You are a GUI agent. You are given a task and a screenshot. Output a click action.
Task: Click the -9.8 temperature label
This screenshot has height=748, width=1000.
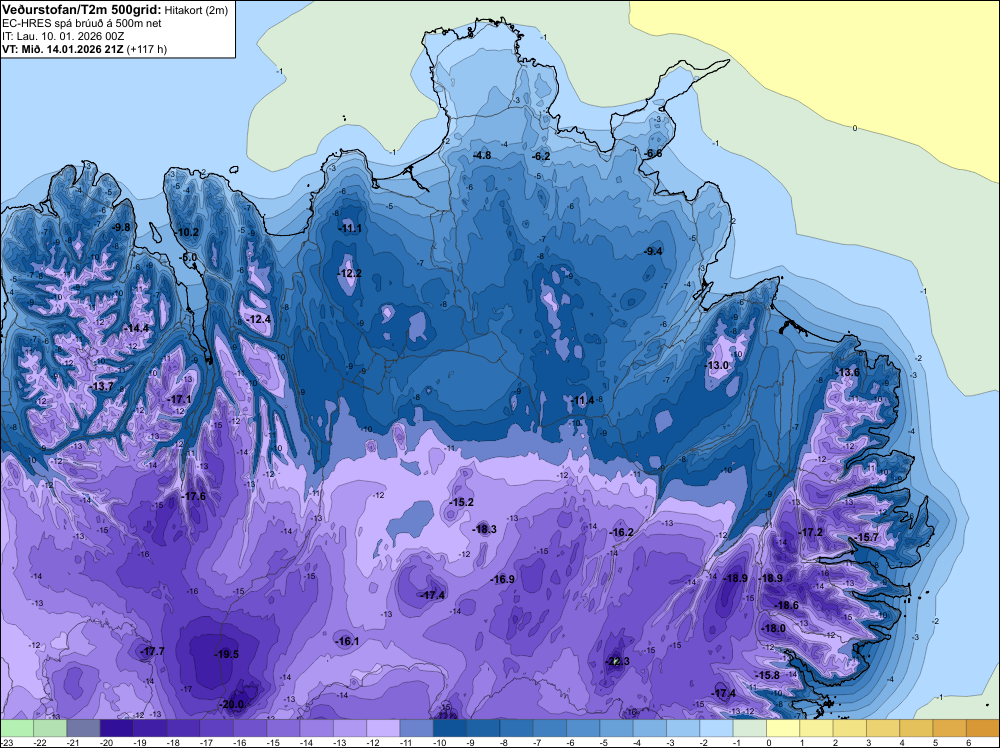coord(121,227)
